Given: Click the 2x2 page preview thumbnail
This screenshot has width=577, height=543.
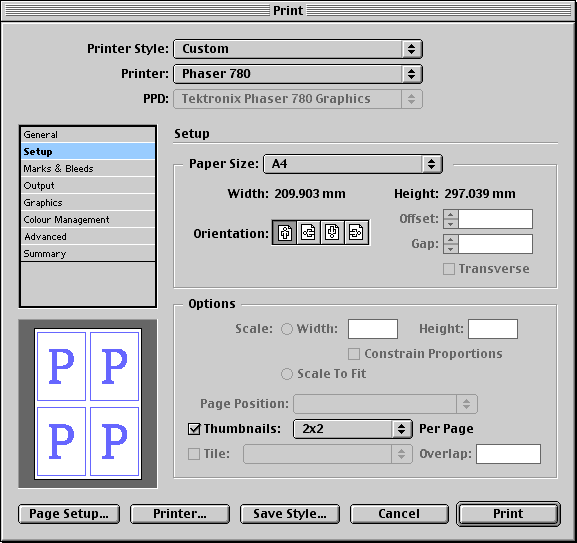Looking at the screenshot, I should tap(88, 404).
